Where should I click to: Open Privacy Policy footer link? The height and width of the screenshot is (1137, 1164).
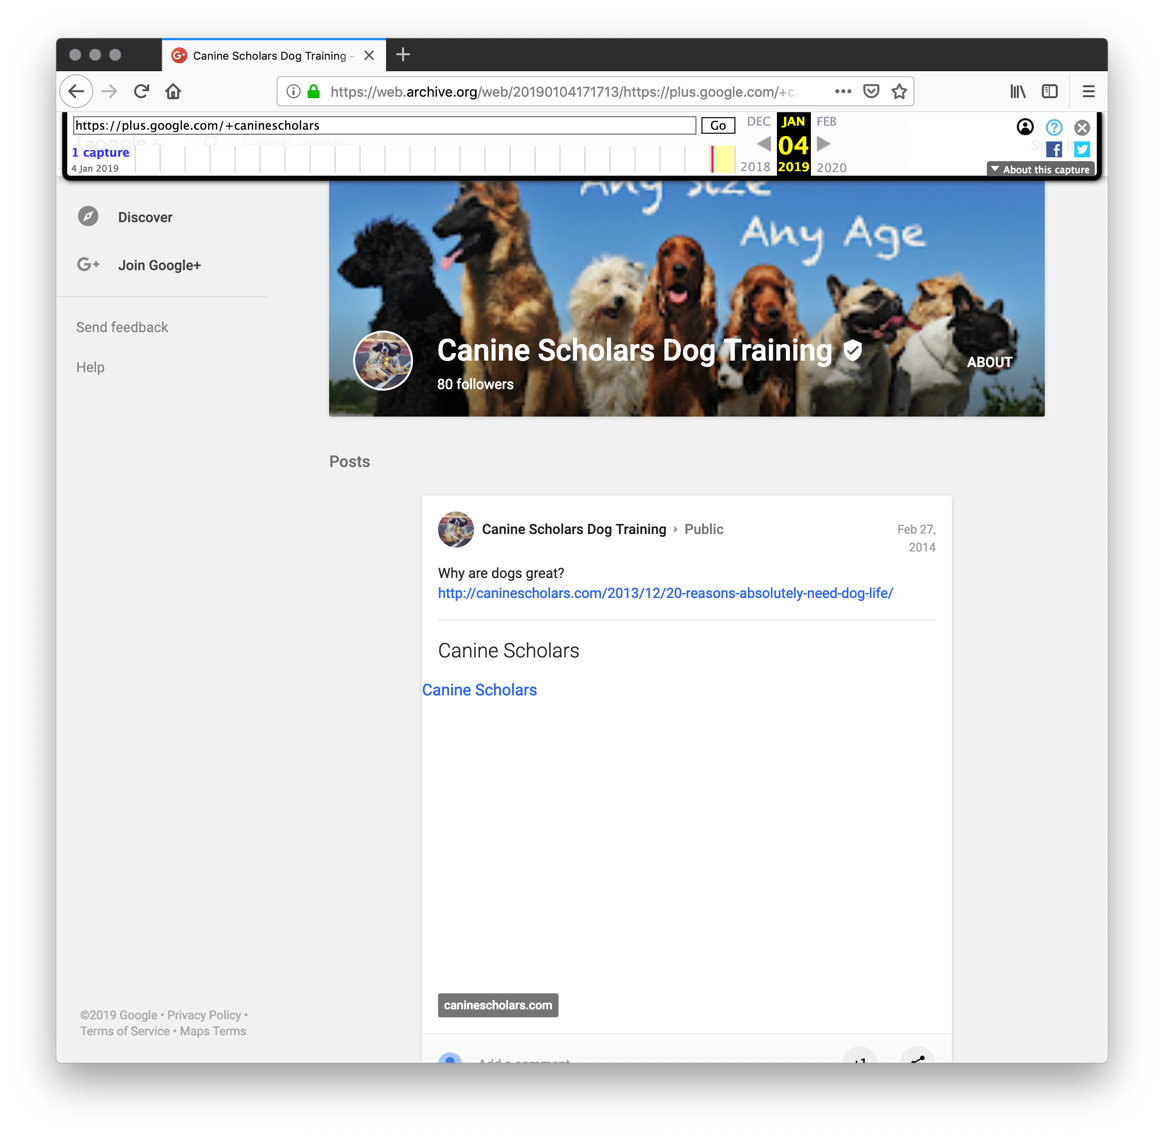pos(204,1015)
